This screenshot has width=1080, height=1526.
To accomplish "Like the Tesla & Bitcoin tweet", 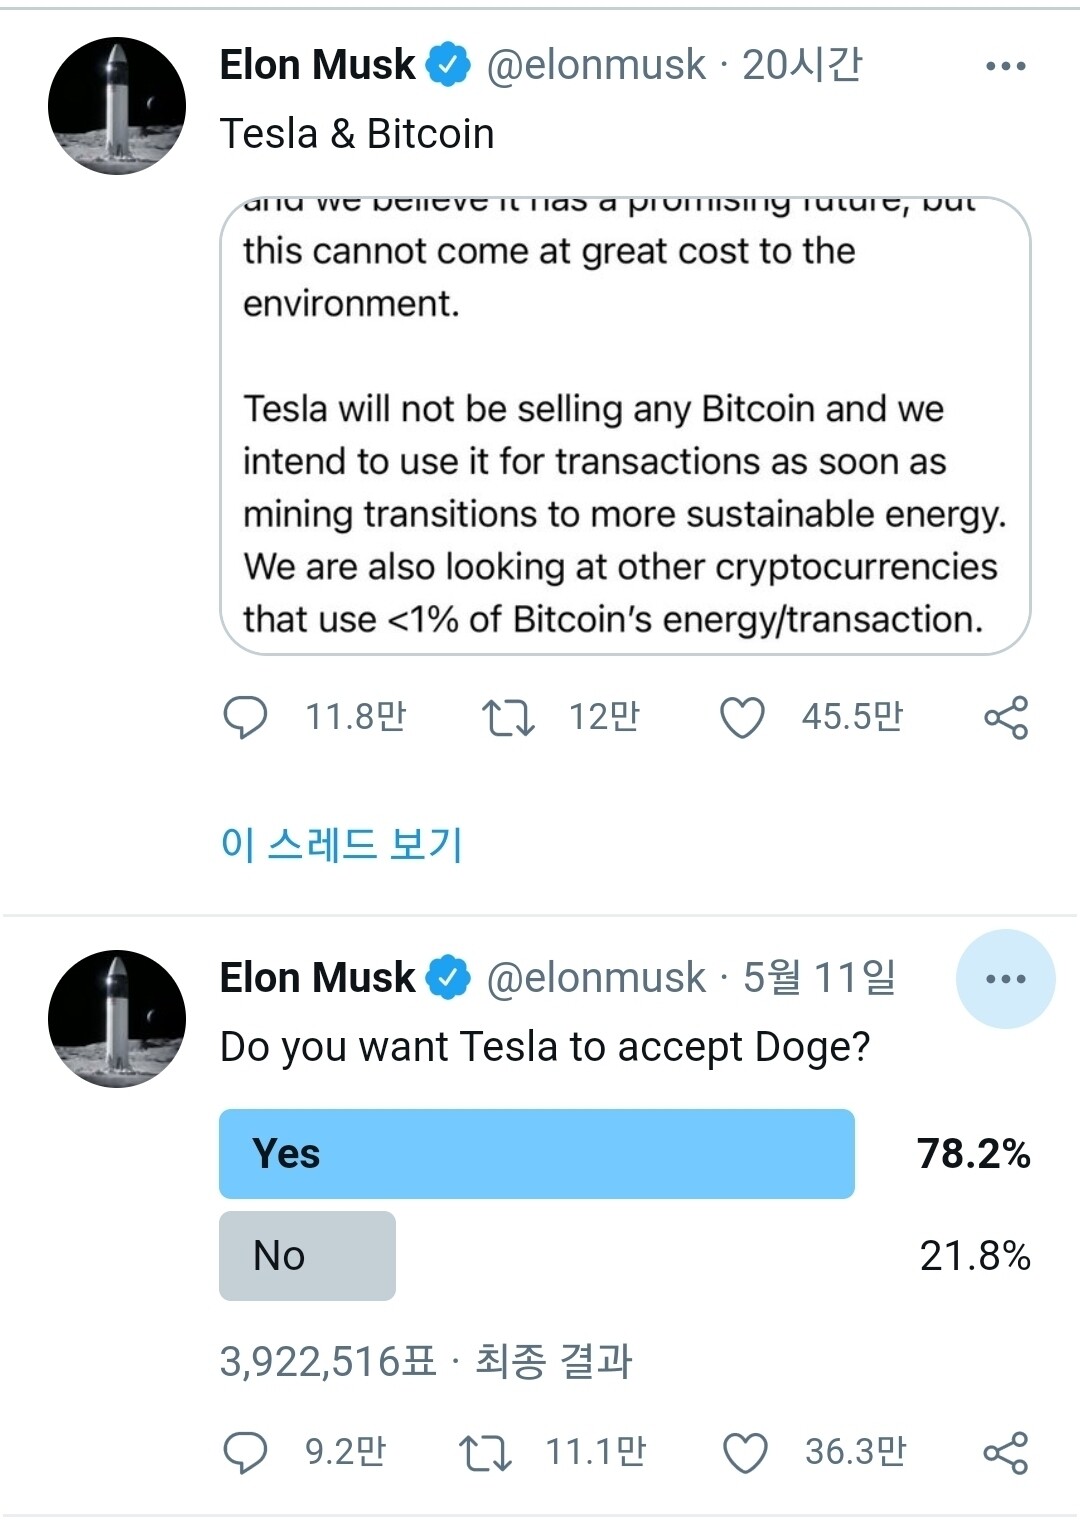I will (742, 717).
